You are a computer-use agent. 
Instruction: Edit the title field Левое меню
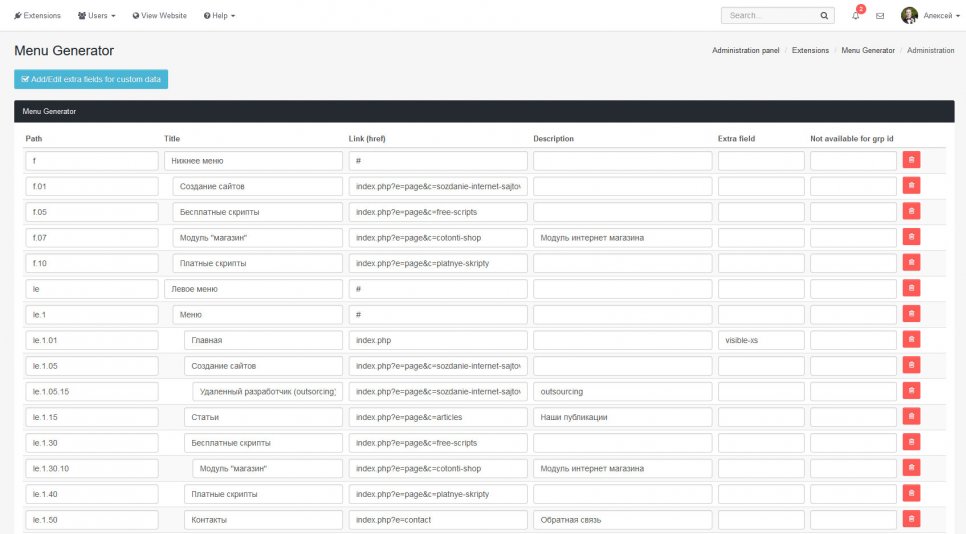tap(253, 289)
